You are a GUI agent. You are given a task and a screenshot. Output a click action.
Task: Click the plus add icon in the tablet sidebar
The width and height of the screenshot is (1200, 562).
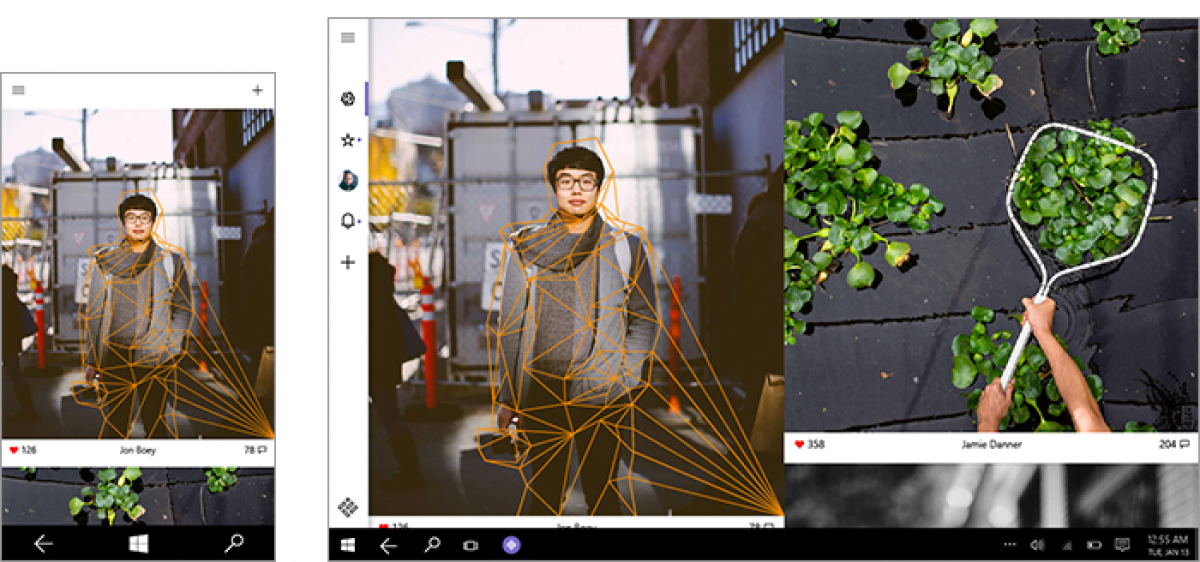[x=348, y=262]
